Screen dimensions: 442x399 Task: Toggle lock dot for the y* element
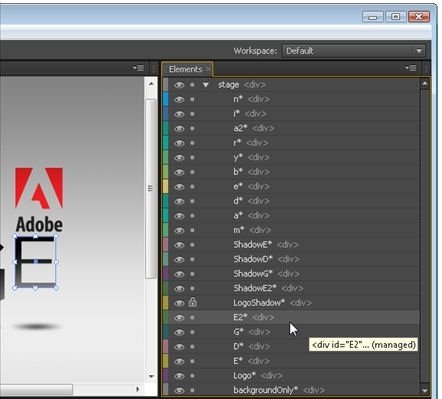pyautogui.click(x=192, y=158)
